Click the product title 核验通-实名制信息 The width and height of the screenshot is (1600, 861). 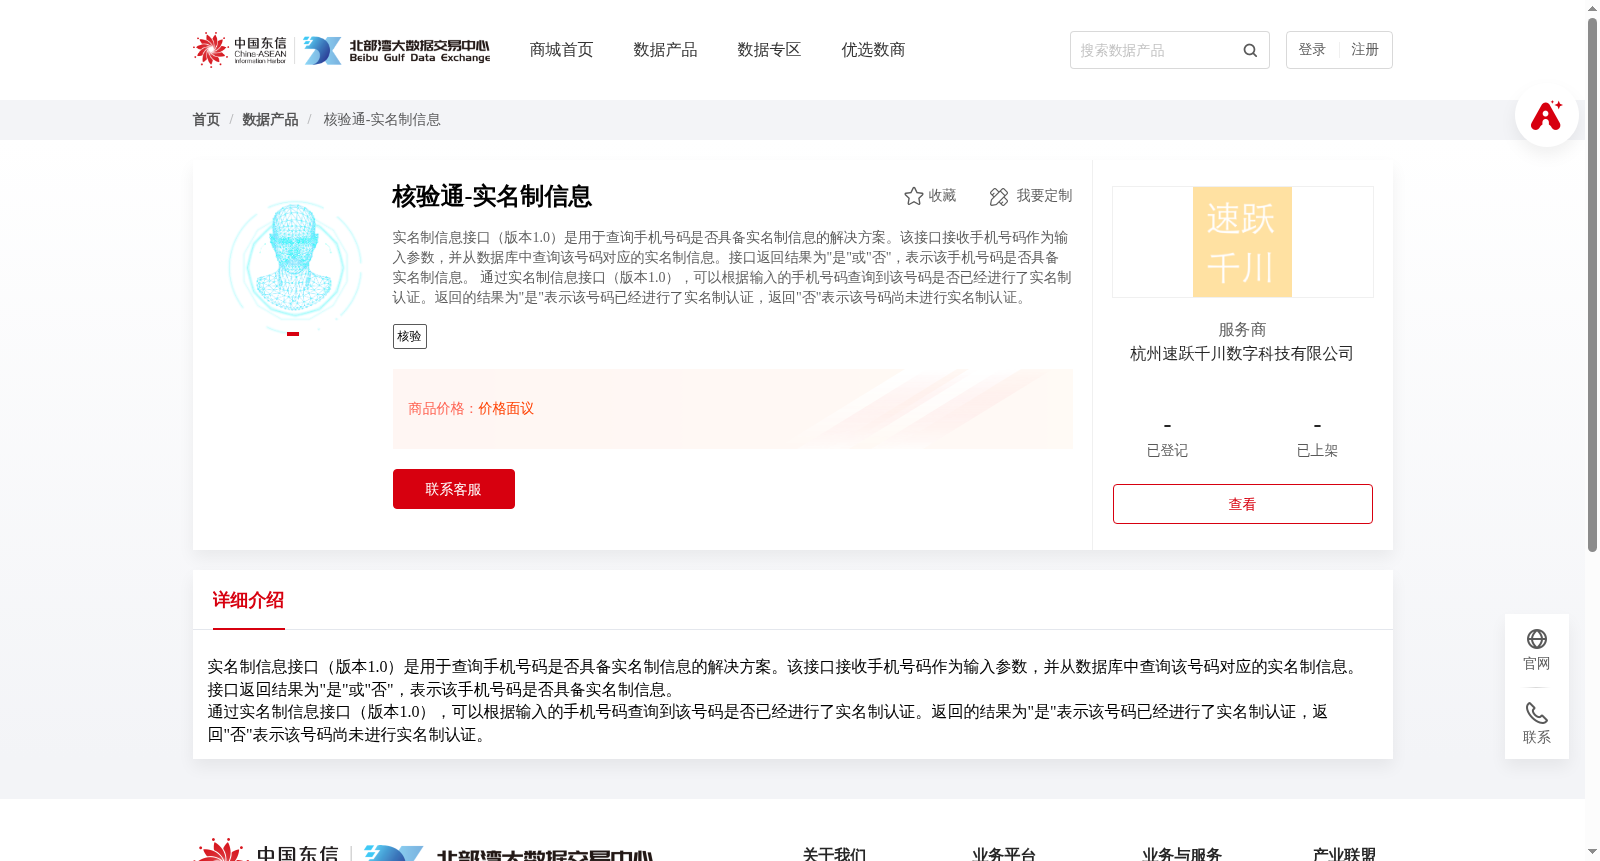492,197
